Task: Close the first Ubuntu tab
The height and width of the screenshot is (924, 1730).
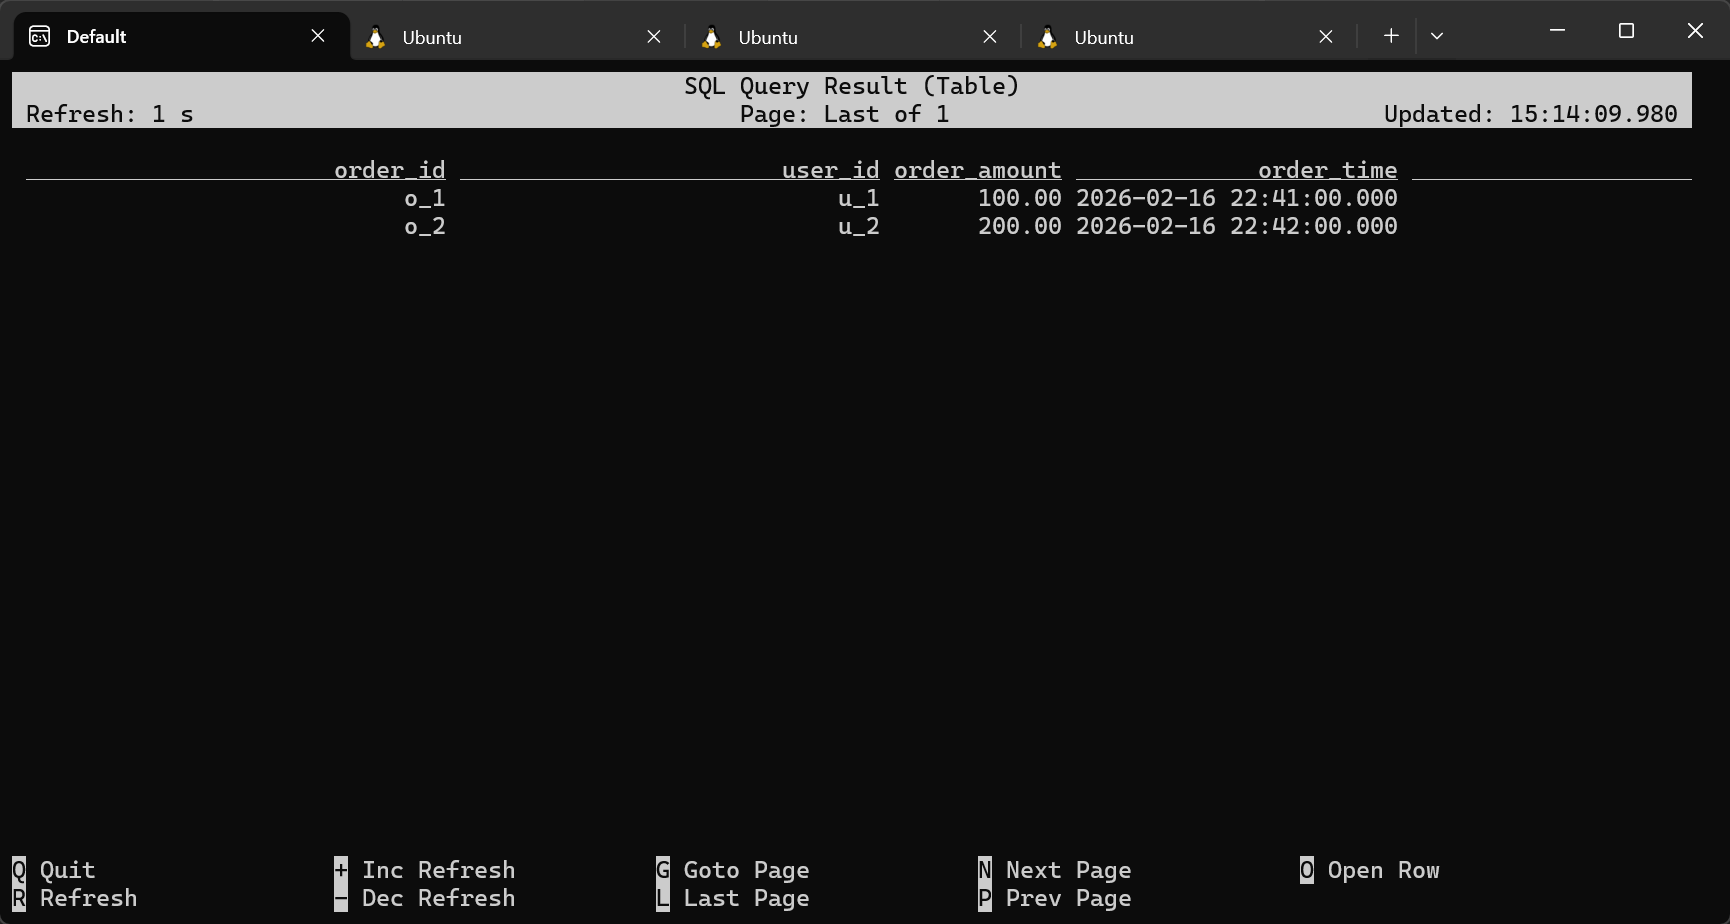Action: [x=654, y=37]
